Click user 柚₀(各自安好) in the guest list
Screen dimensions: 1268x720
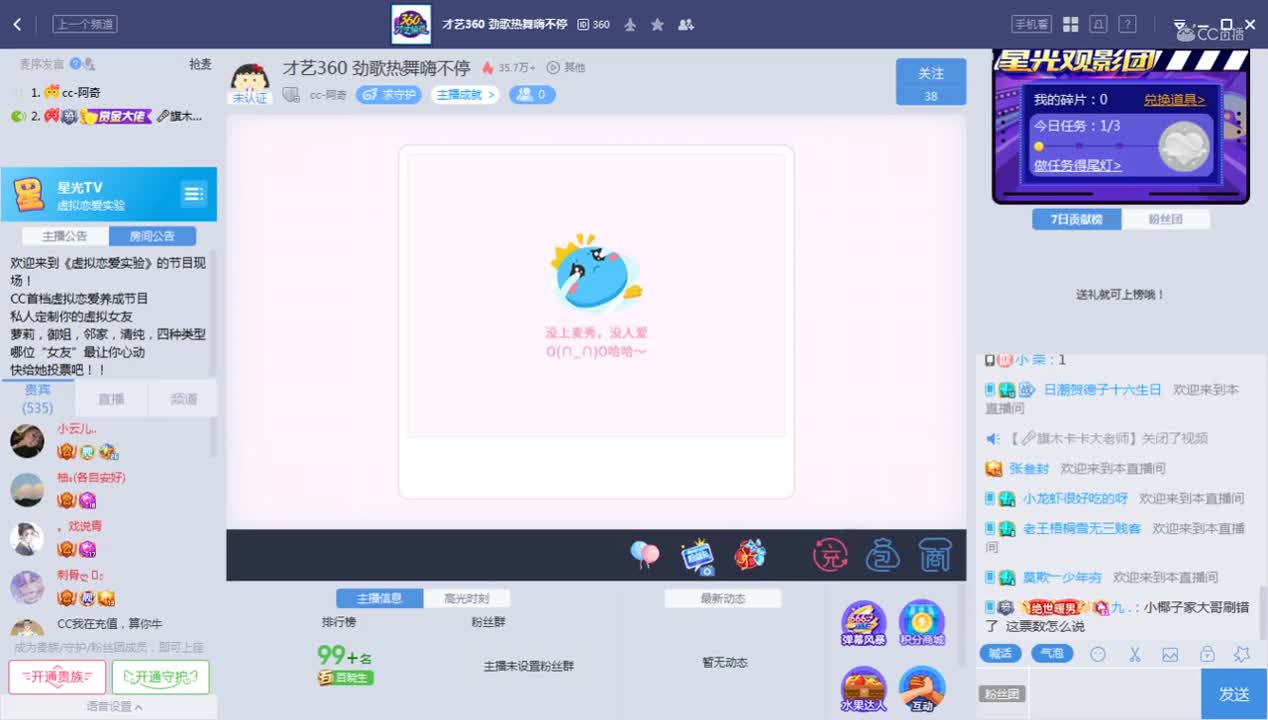pyautogui.click(x=91, y=478)
